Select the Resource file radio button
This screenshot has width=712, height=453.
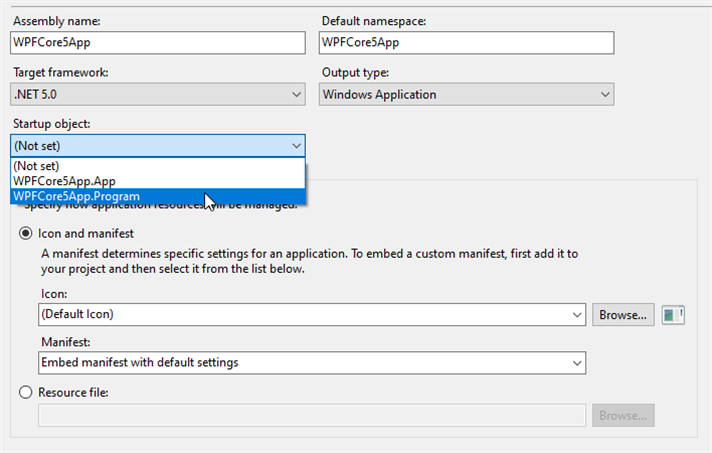tap(27, 393)
